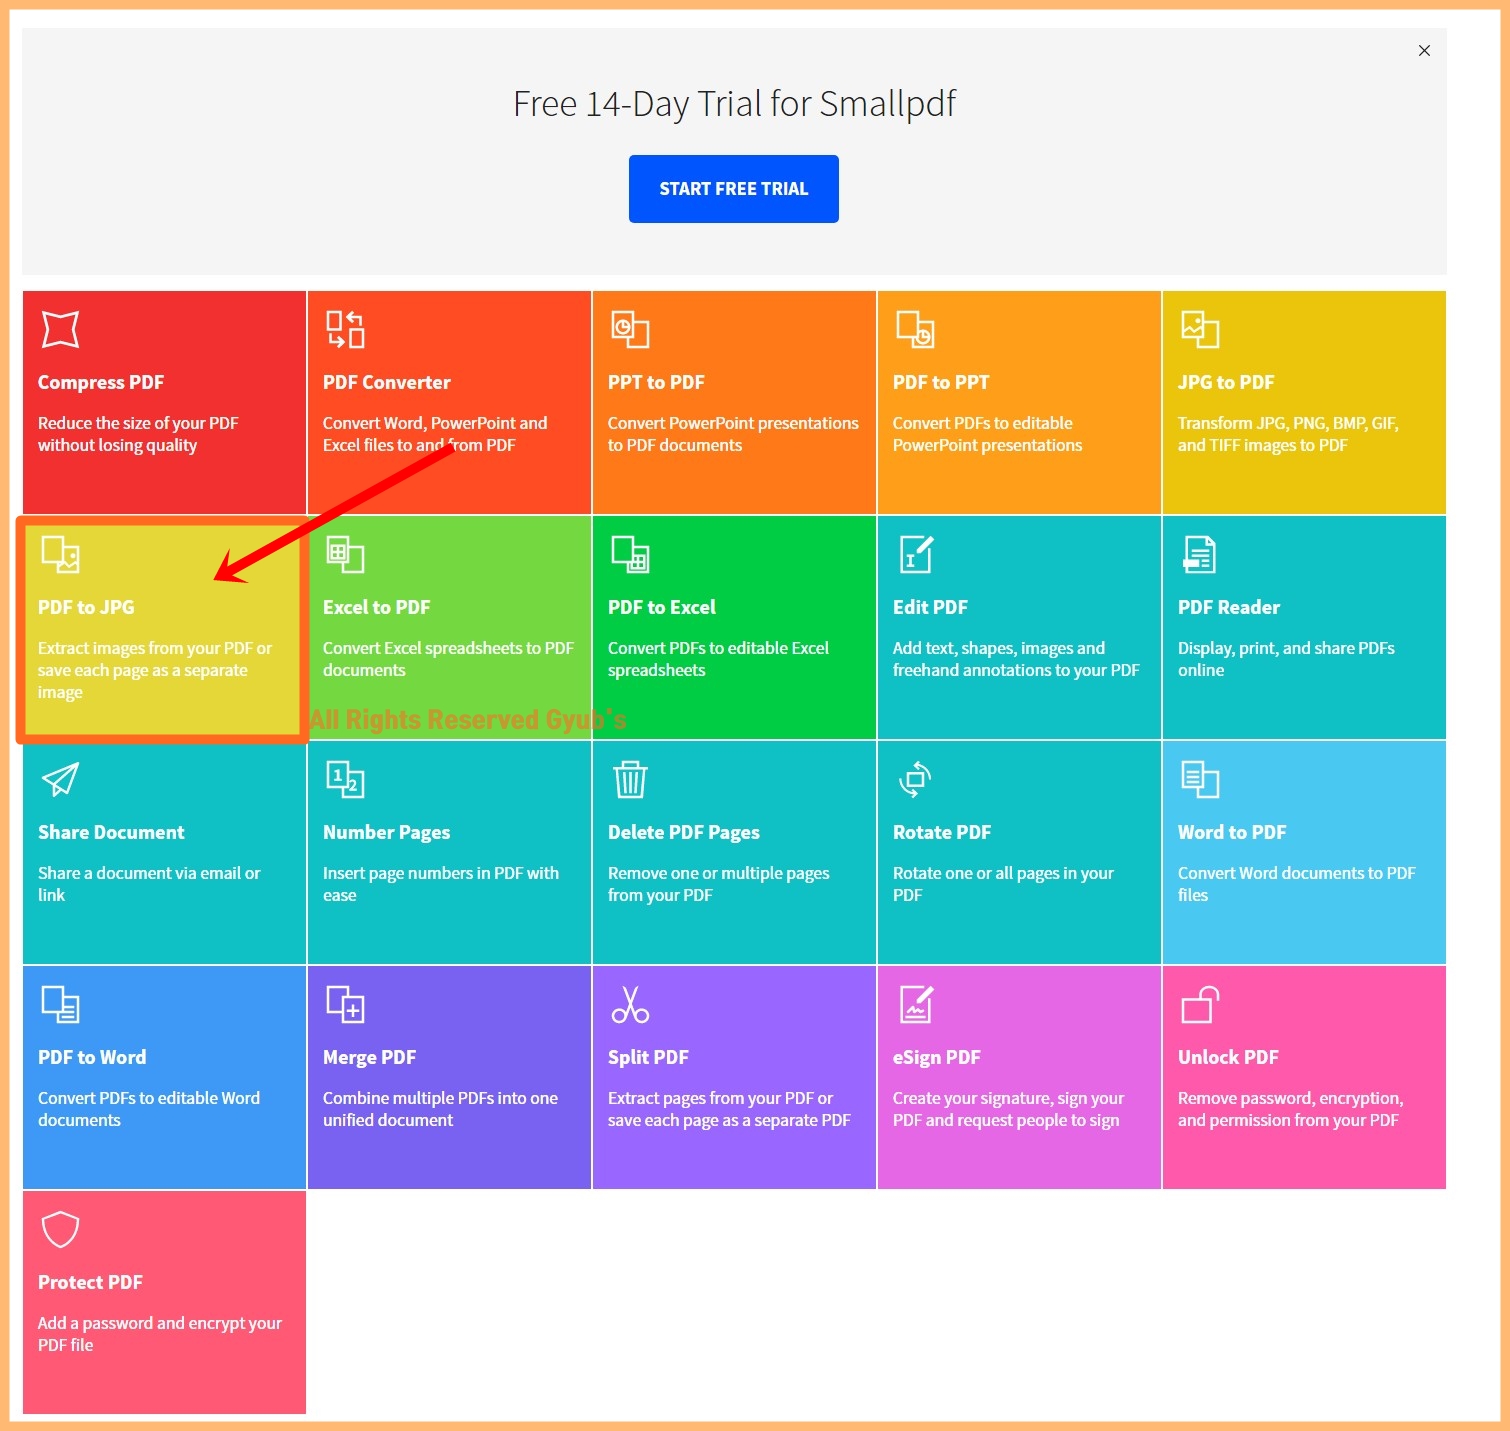Click 'Create your signature' description text

point(1008,1109)
